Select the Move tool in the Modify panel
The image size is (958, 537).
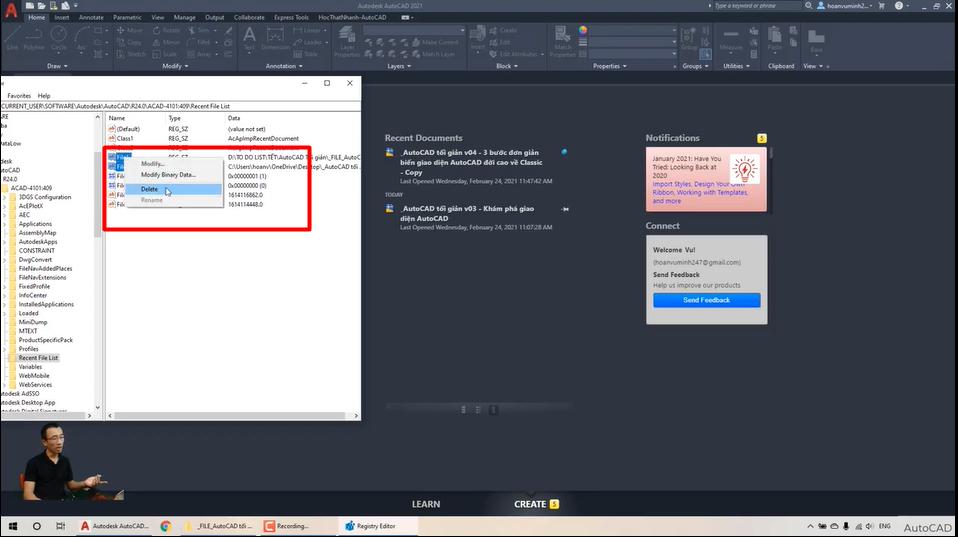click(x=129, y=30)
